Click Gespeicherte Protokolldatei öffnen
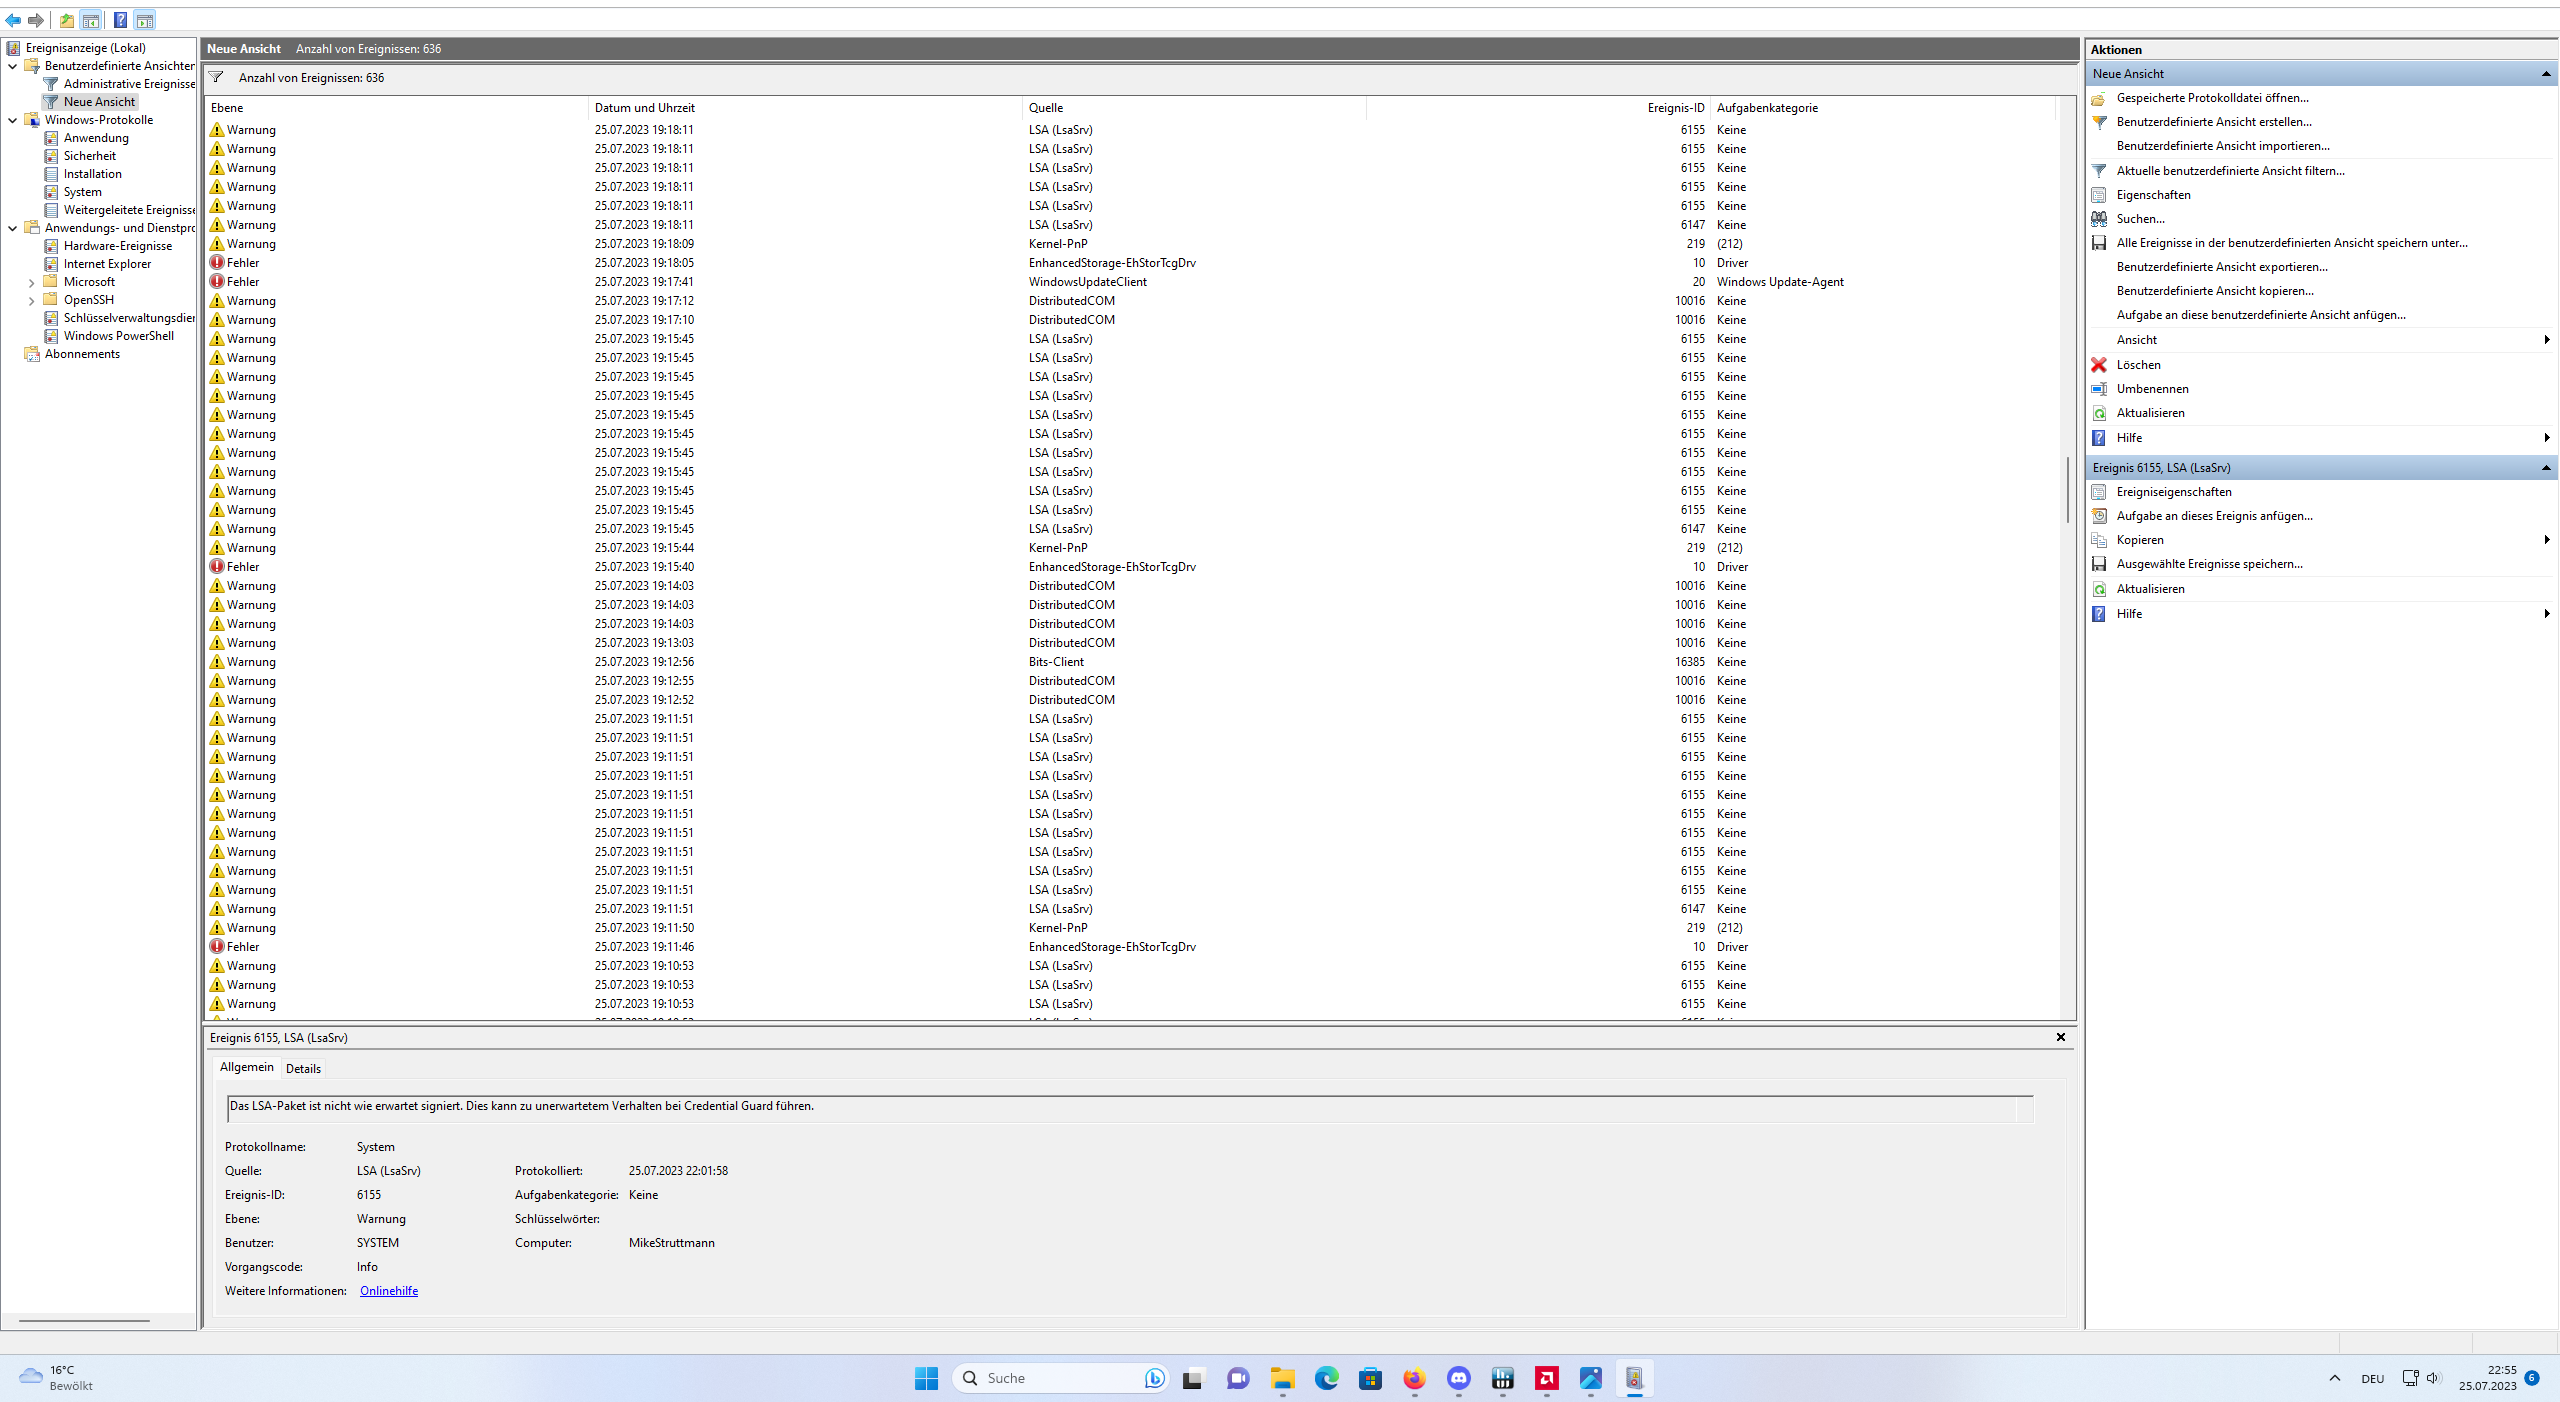This screenshot has height=1402, width=2560. click(2212, 98)
